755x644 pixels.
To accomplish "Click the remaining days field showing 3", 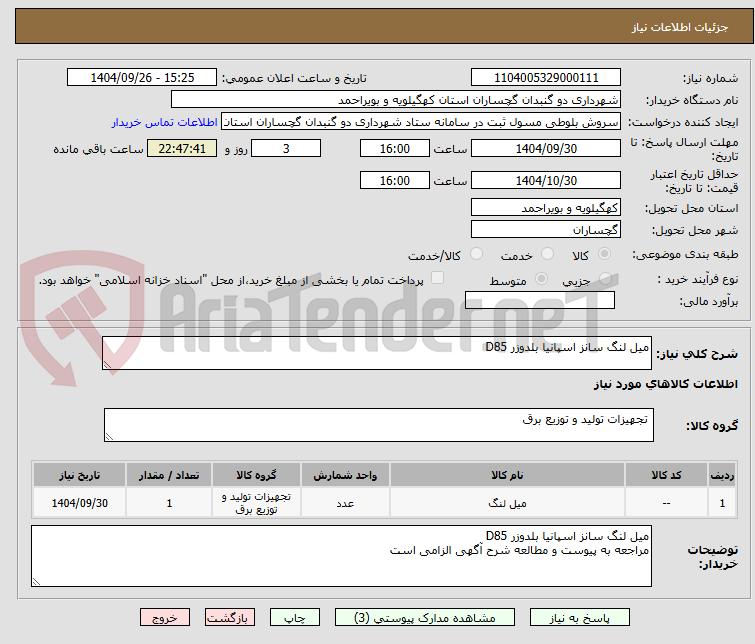I will [286, 148].
